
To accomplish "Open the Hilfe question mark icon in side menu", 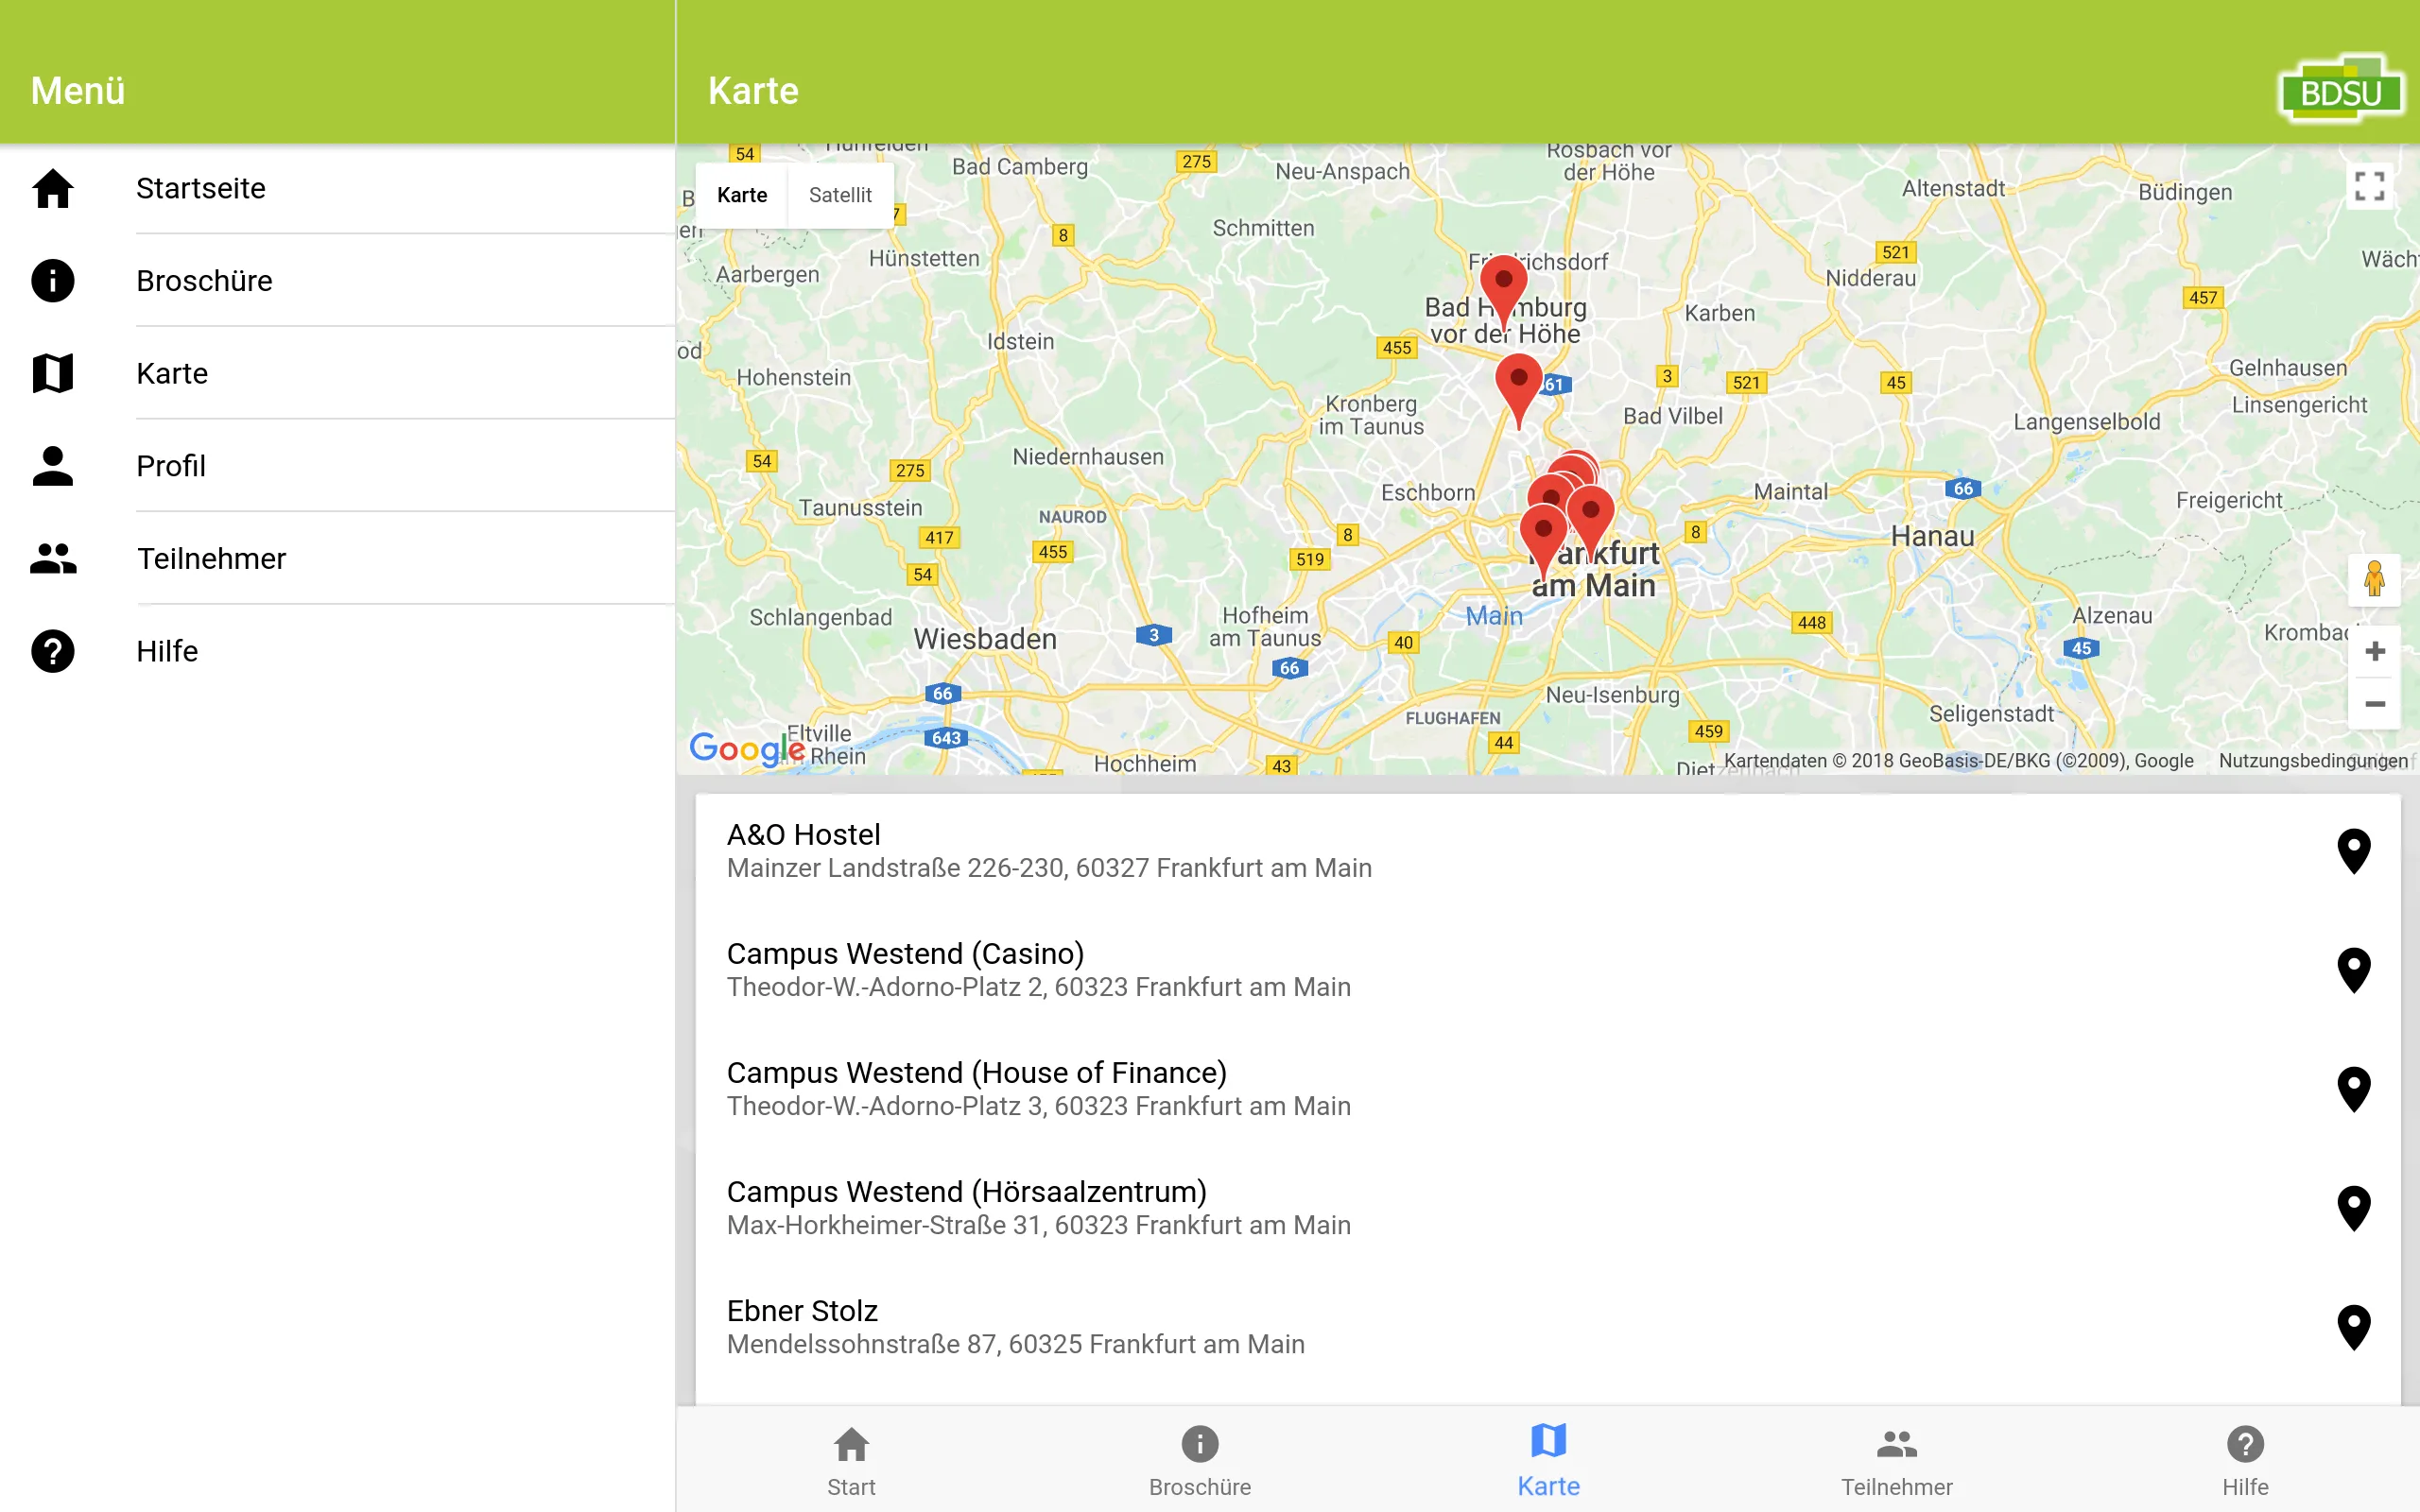I will [x=53, y=651].
